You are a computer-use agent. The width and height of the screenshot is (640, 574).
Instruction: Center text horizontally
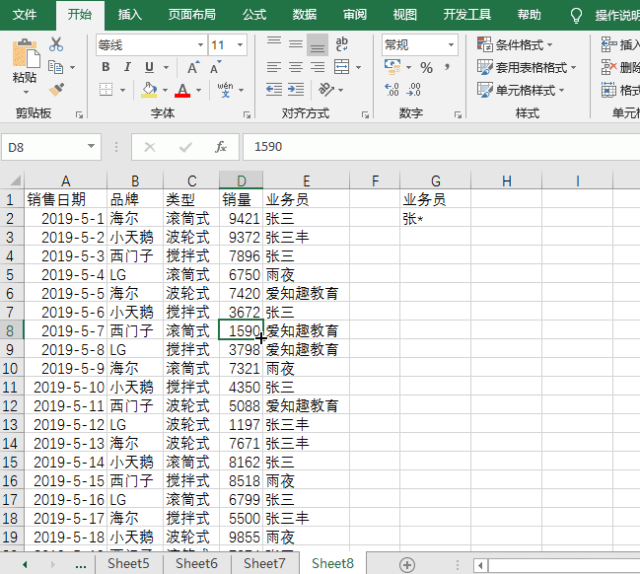coord(296,67)
